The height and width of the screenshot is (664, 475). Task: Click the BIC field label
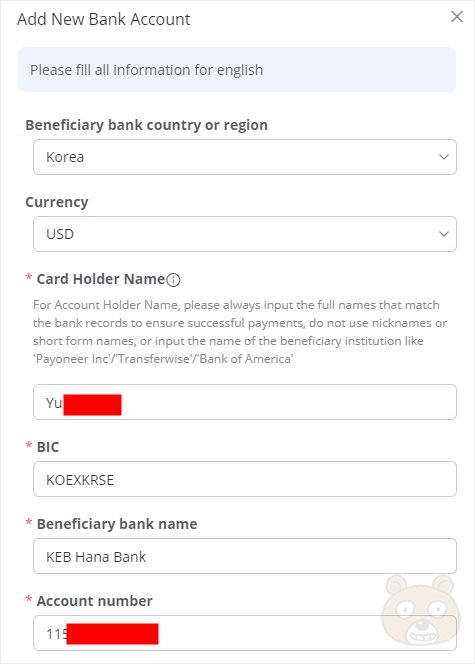48,447
